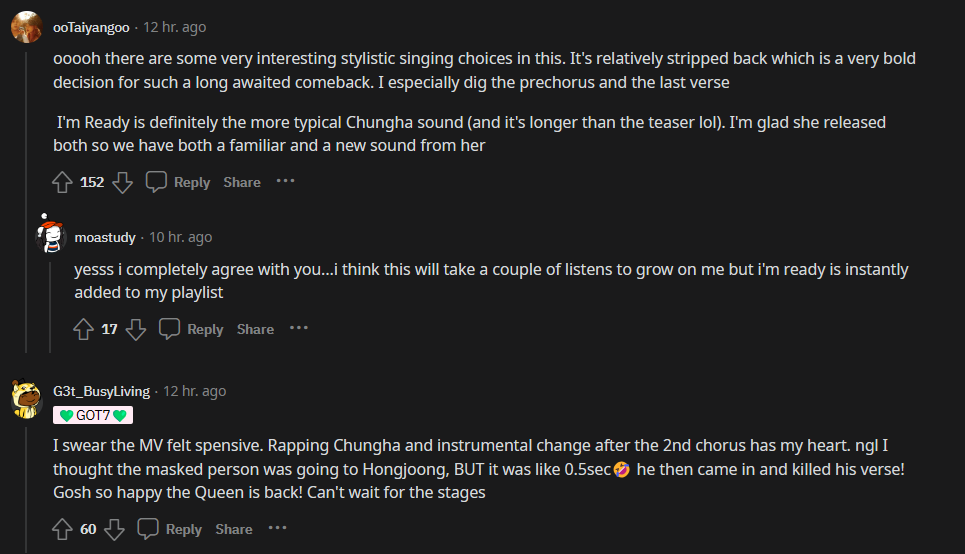The height and width of the screenshot is (554, 965).
Task: Downvote ooTaiyangoo's comment
Action: (x=122, y=182)
